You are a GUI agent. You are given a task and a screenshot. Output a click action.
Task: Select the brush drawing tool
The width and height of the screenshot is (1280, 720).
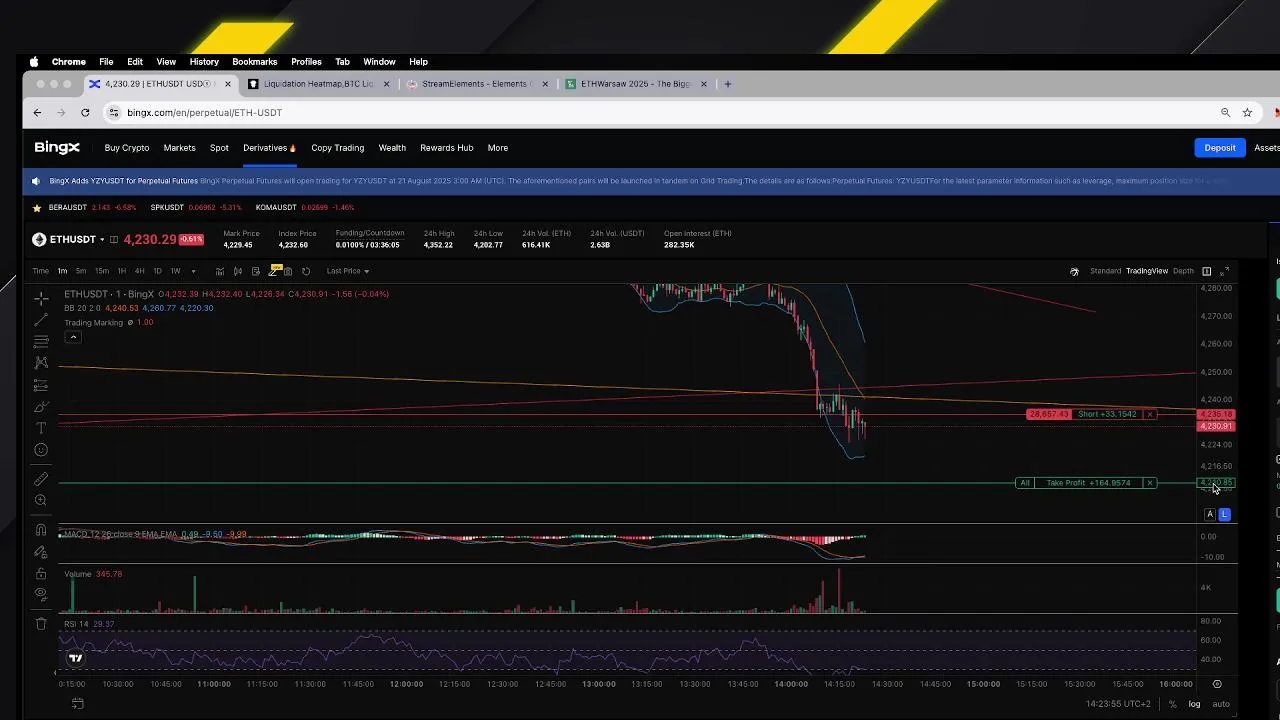click(x=41, y=407)
